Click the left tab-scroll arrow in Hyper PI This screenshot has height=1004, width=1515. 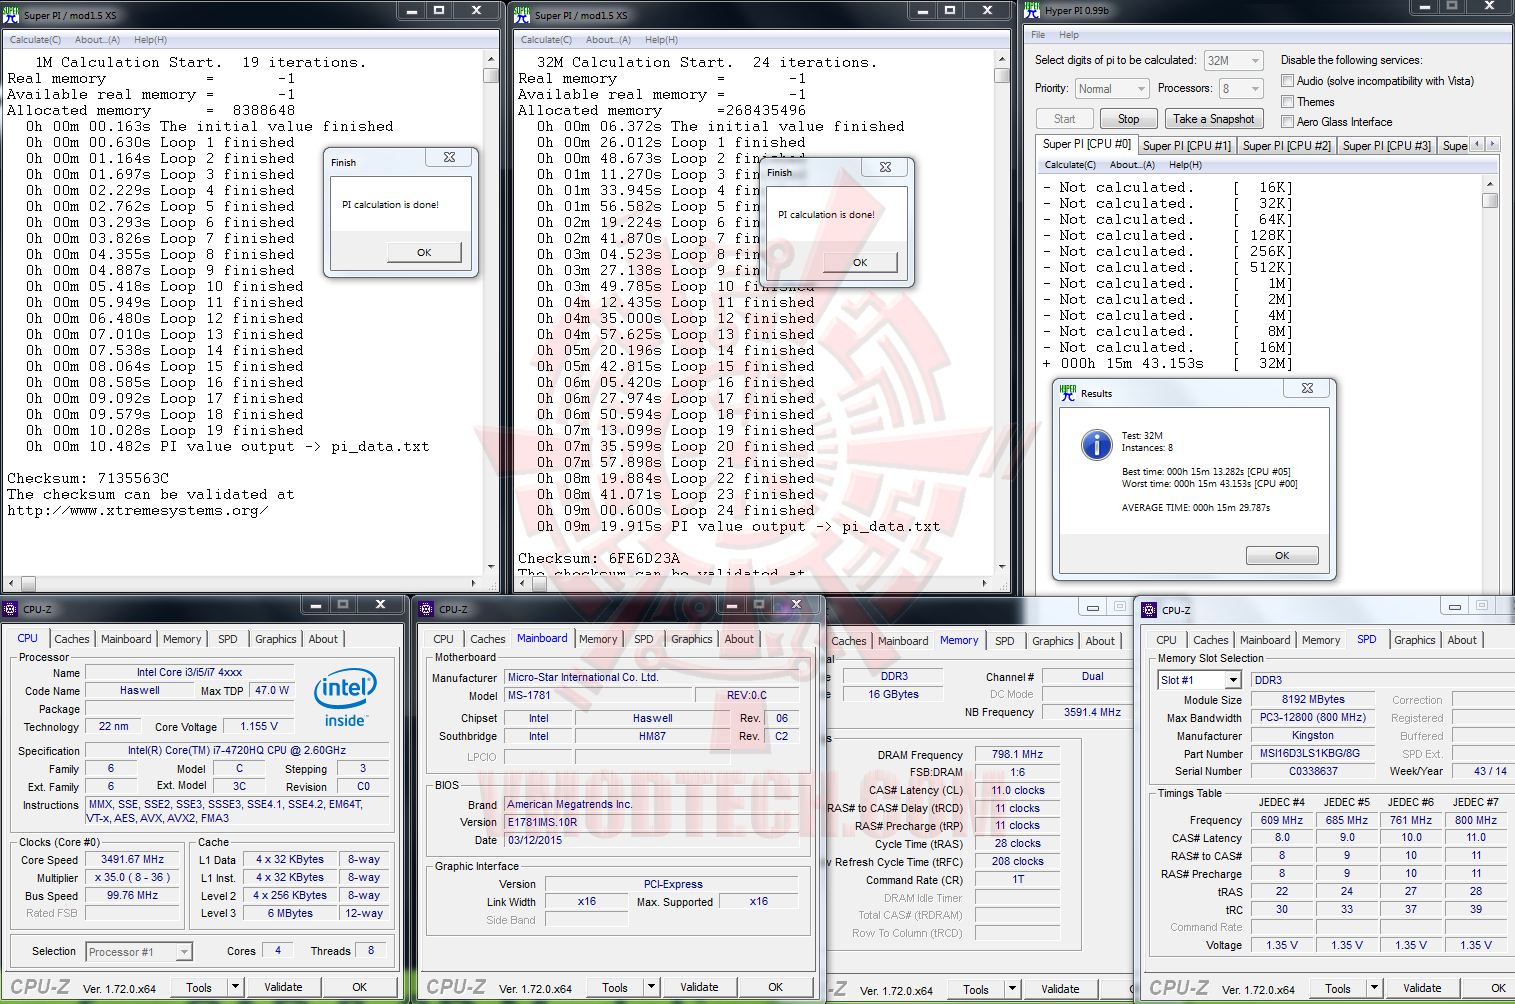tap(1477, 144)
